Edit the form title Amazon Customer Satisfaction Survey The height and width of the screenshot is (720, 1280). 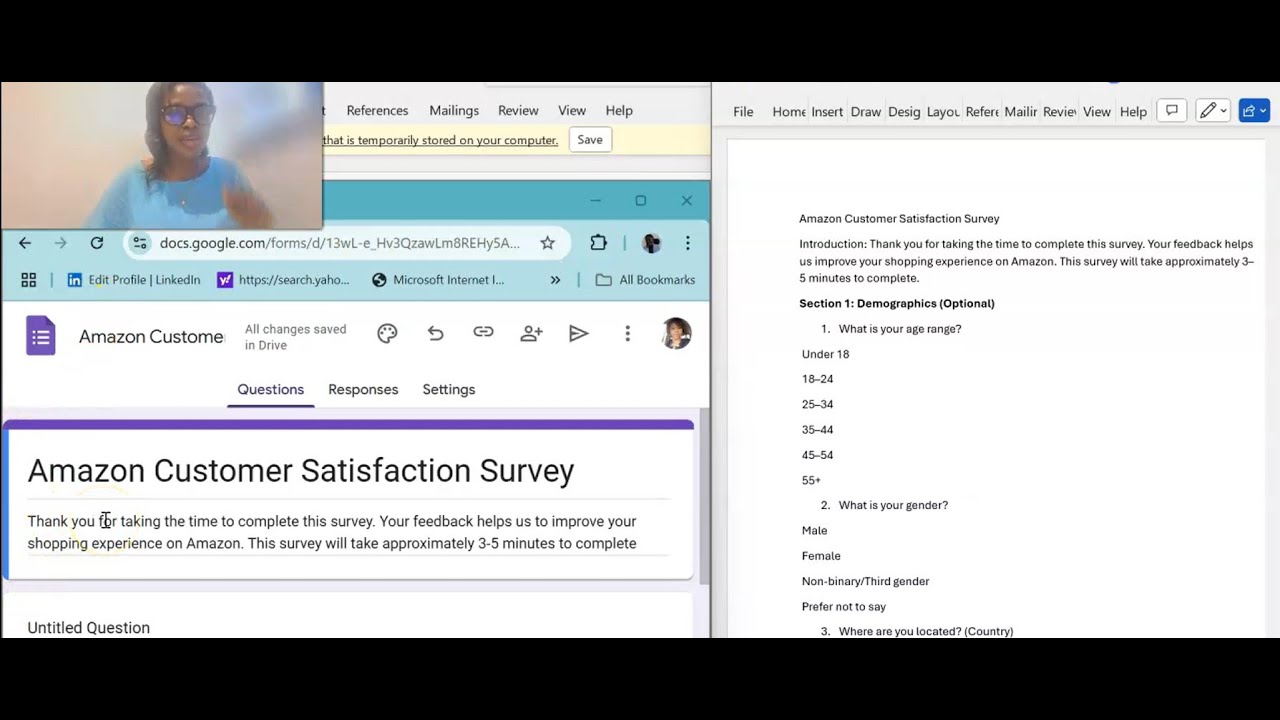click(x=301, y=471)
